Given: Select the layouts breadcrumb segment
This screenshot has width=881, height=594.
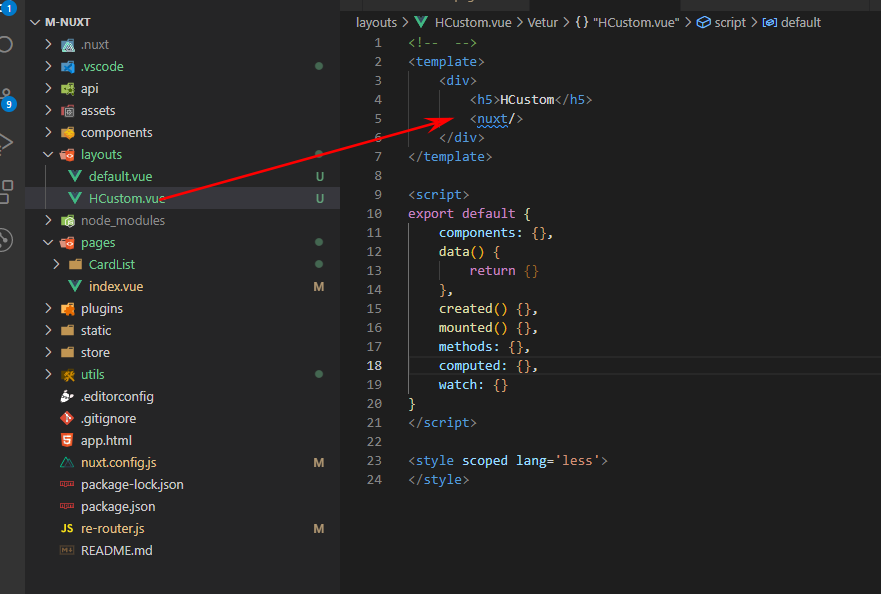Looking at the screenshot, I should [376, 22].
